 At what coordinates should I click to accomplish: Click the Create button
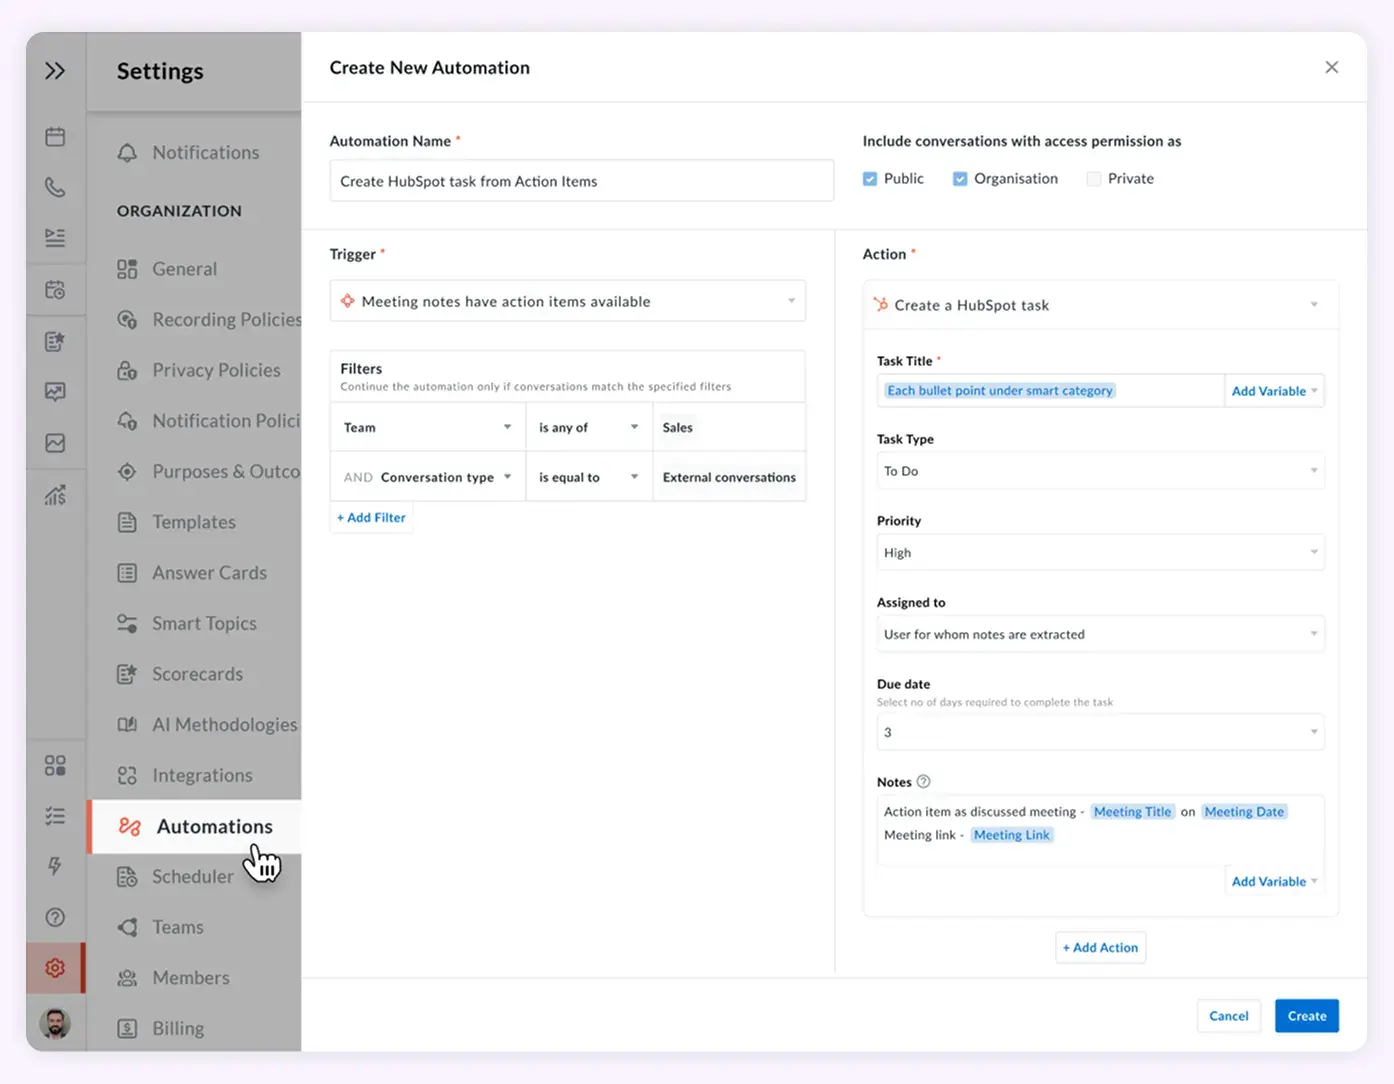point(1307,1016)
